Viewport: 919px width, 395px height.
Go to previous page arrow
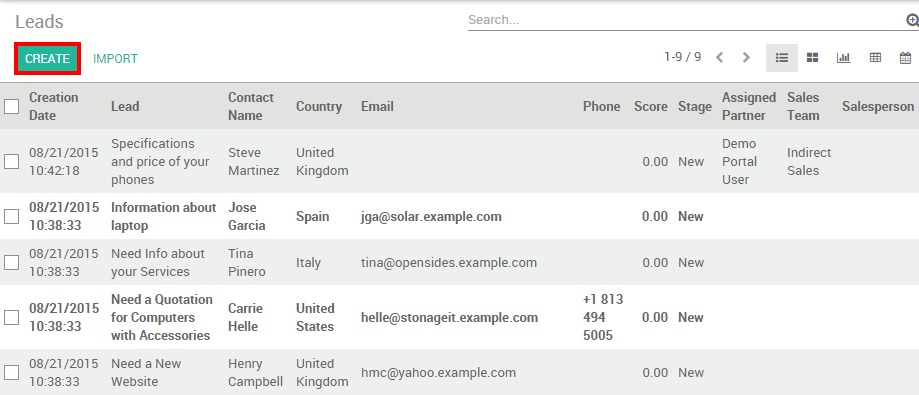(720, 57)
